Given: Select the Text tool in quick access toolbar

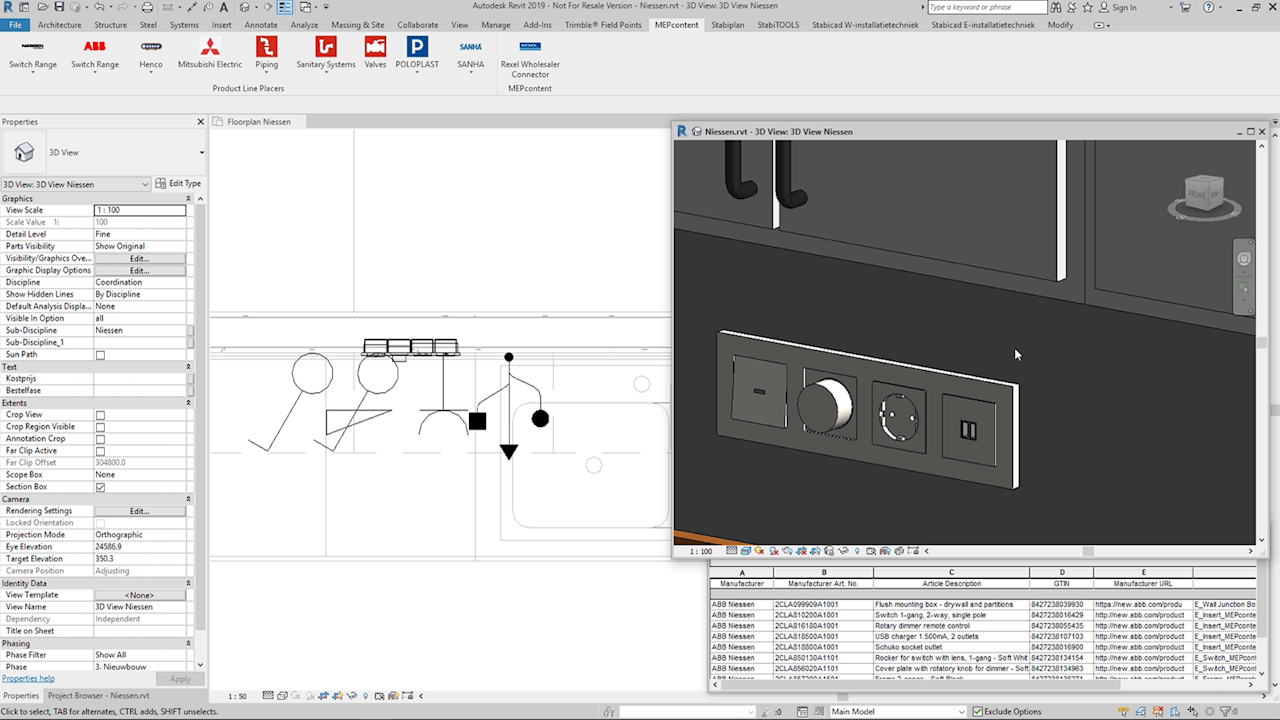Looking at the screenshot, I should tap(223, 7).
